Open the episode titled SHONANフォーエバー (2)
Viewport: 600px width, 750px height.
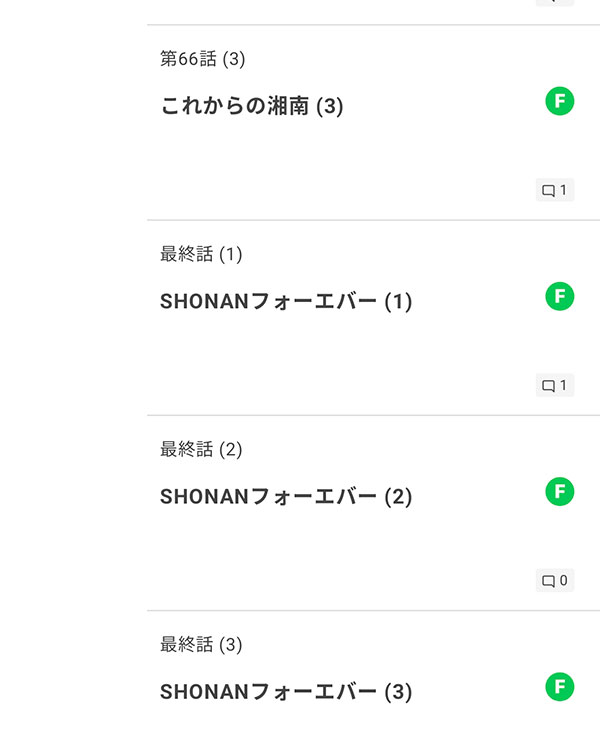click(285, 496)
